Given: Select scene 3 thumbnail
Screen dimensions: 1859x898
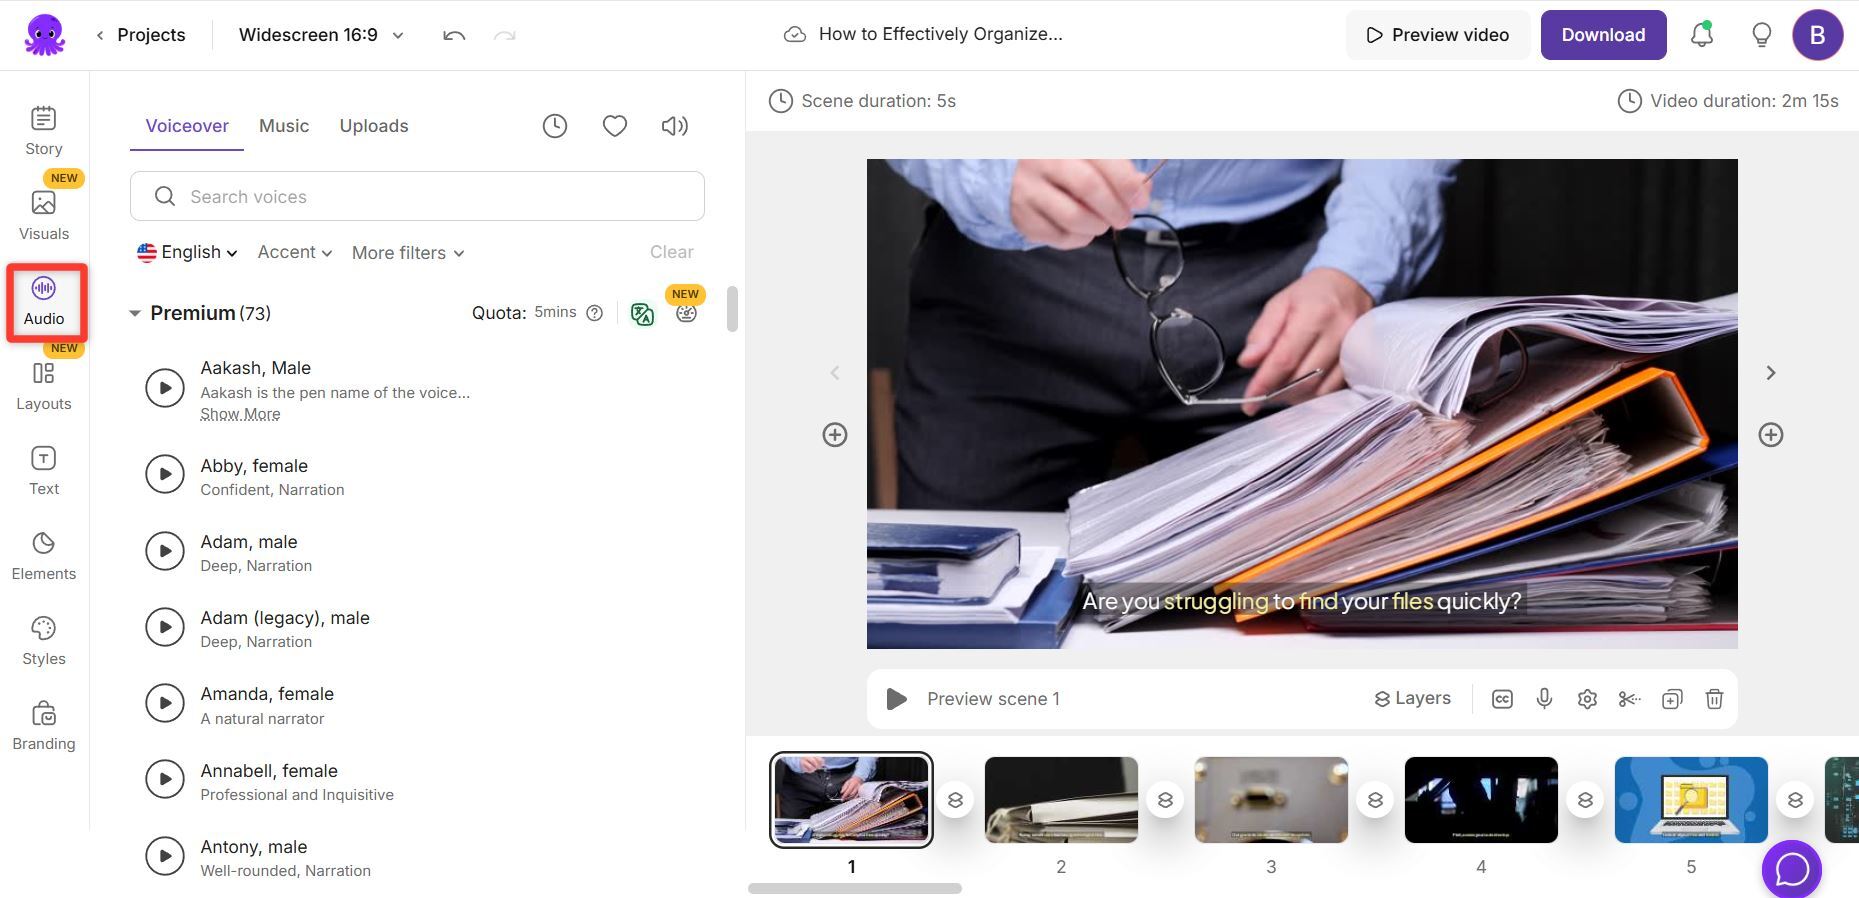Looking at the screenshot, I should [1271, 800].
